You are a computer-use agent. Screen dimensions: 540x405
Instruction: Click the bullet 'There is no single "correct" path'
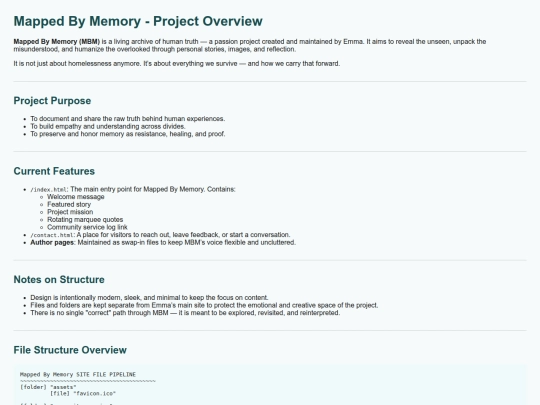pyautogui.click(x=185, y=313)
